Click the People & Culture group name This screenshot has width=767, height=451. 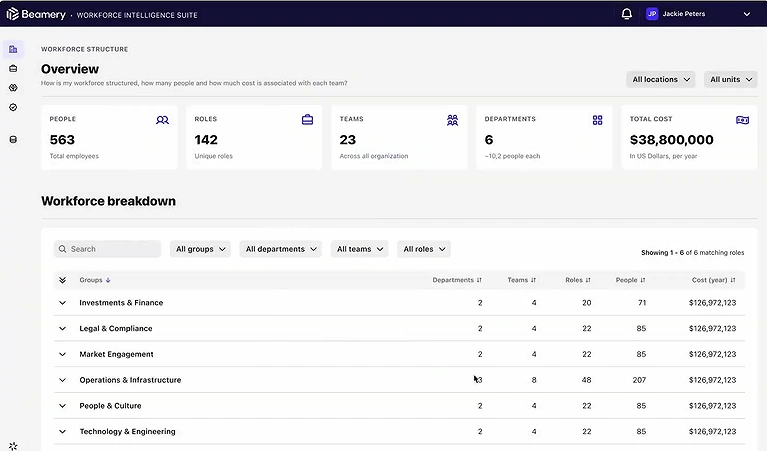pyautogui.click(x=111, y=406)
